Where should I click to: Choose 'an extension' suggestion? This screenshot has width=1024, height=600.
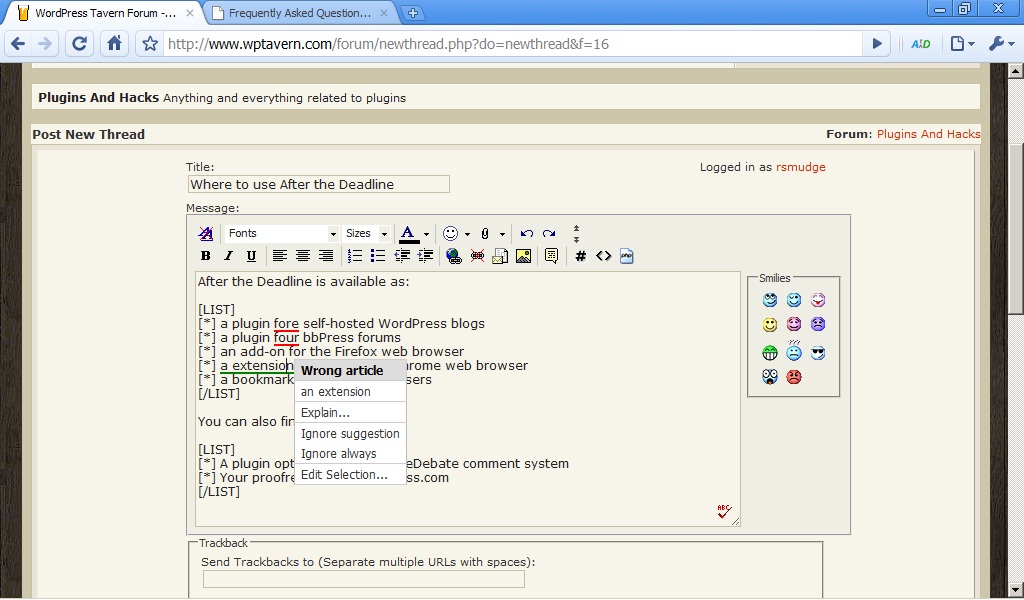pyautogui.click(x=336, y=392)
